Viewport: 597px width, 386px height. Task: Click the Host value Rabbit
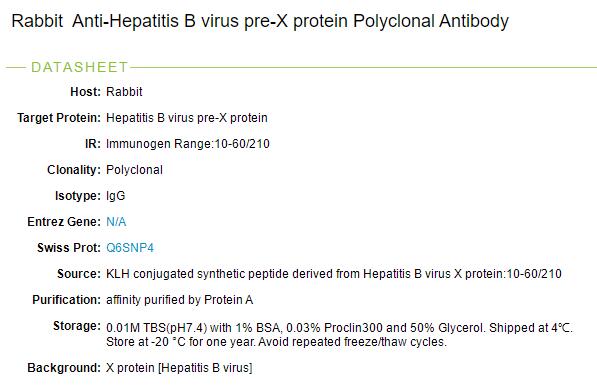pyautogui.click(x=124, y=92)
